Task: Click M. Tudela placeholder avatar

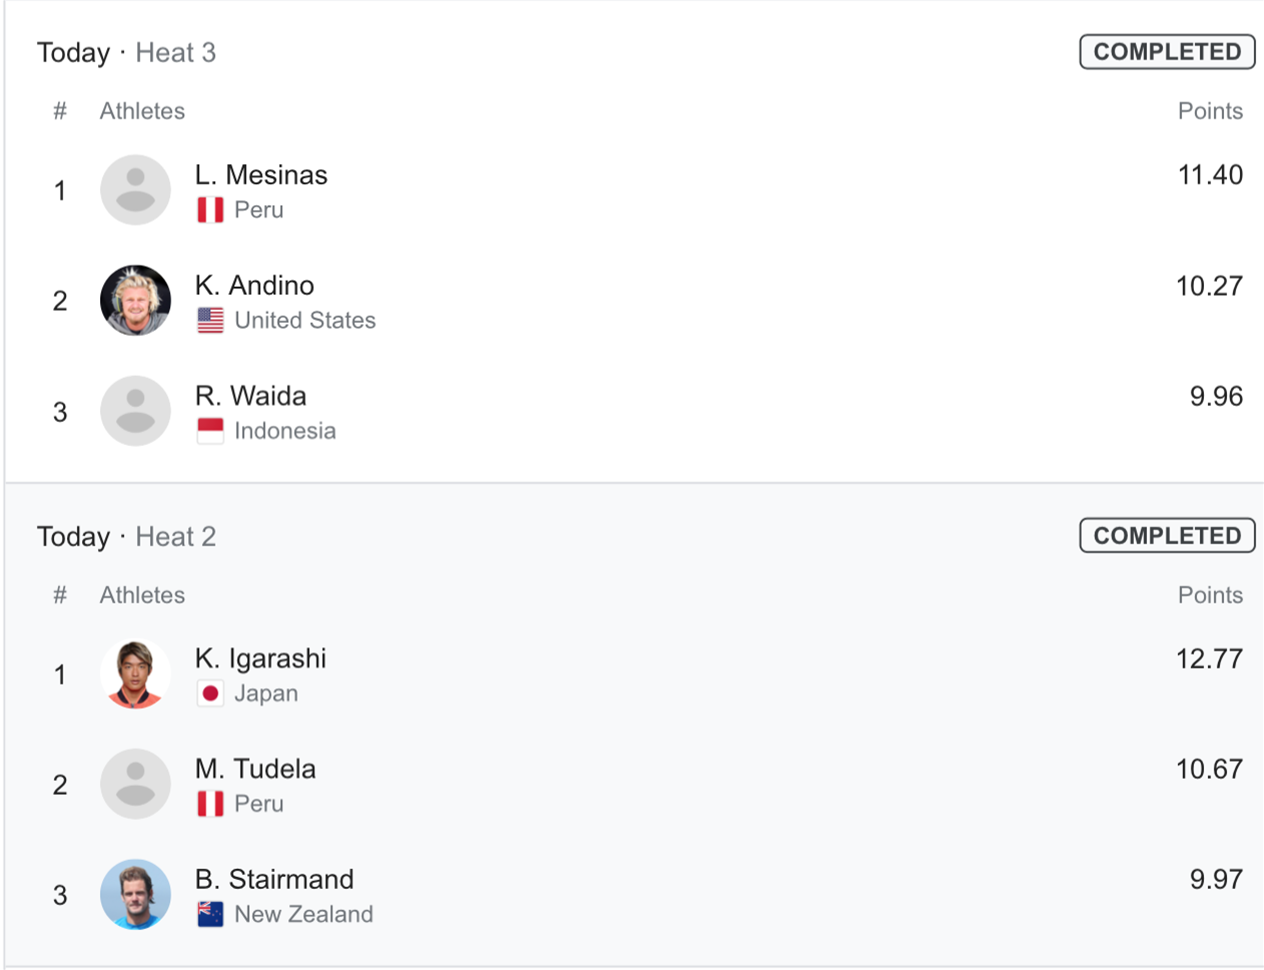Action: pyautogui.click(x=135, y=784)
